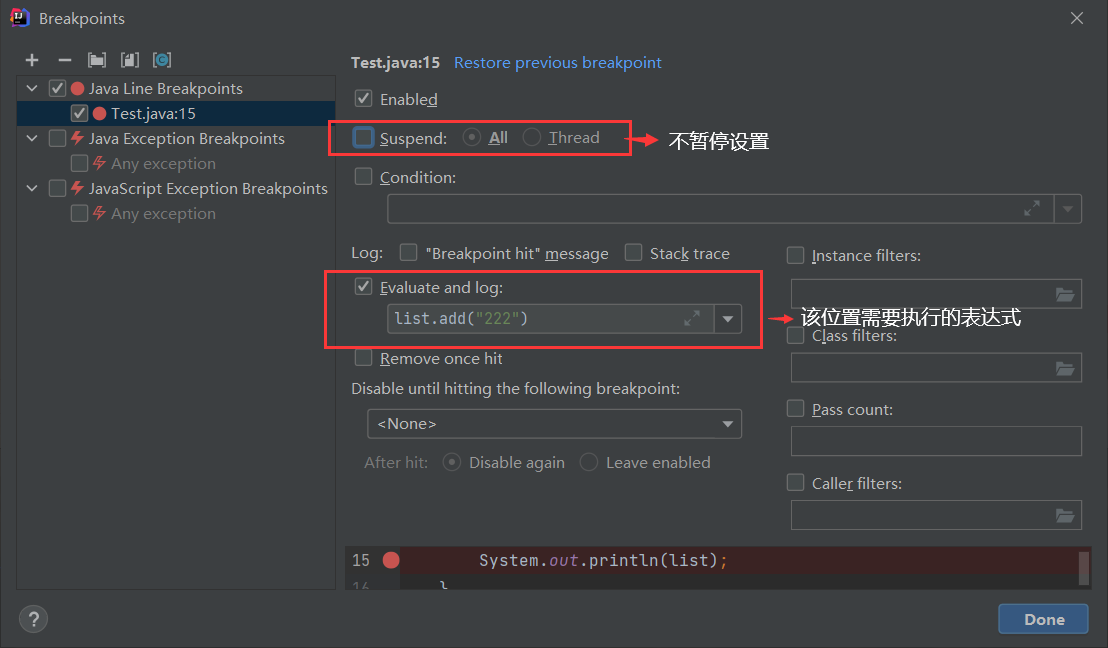
Task: Open help via the question mark icon
Action: click(33, 618)
